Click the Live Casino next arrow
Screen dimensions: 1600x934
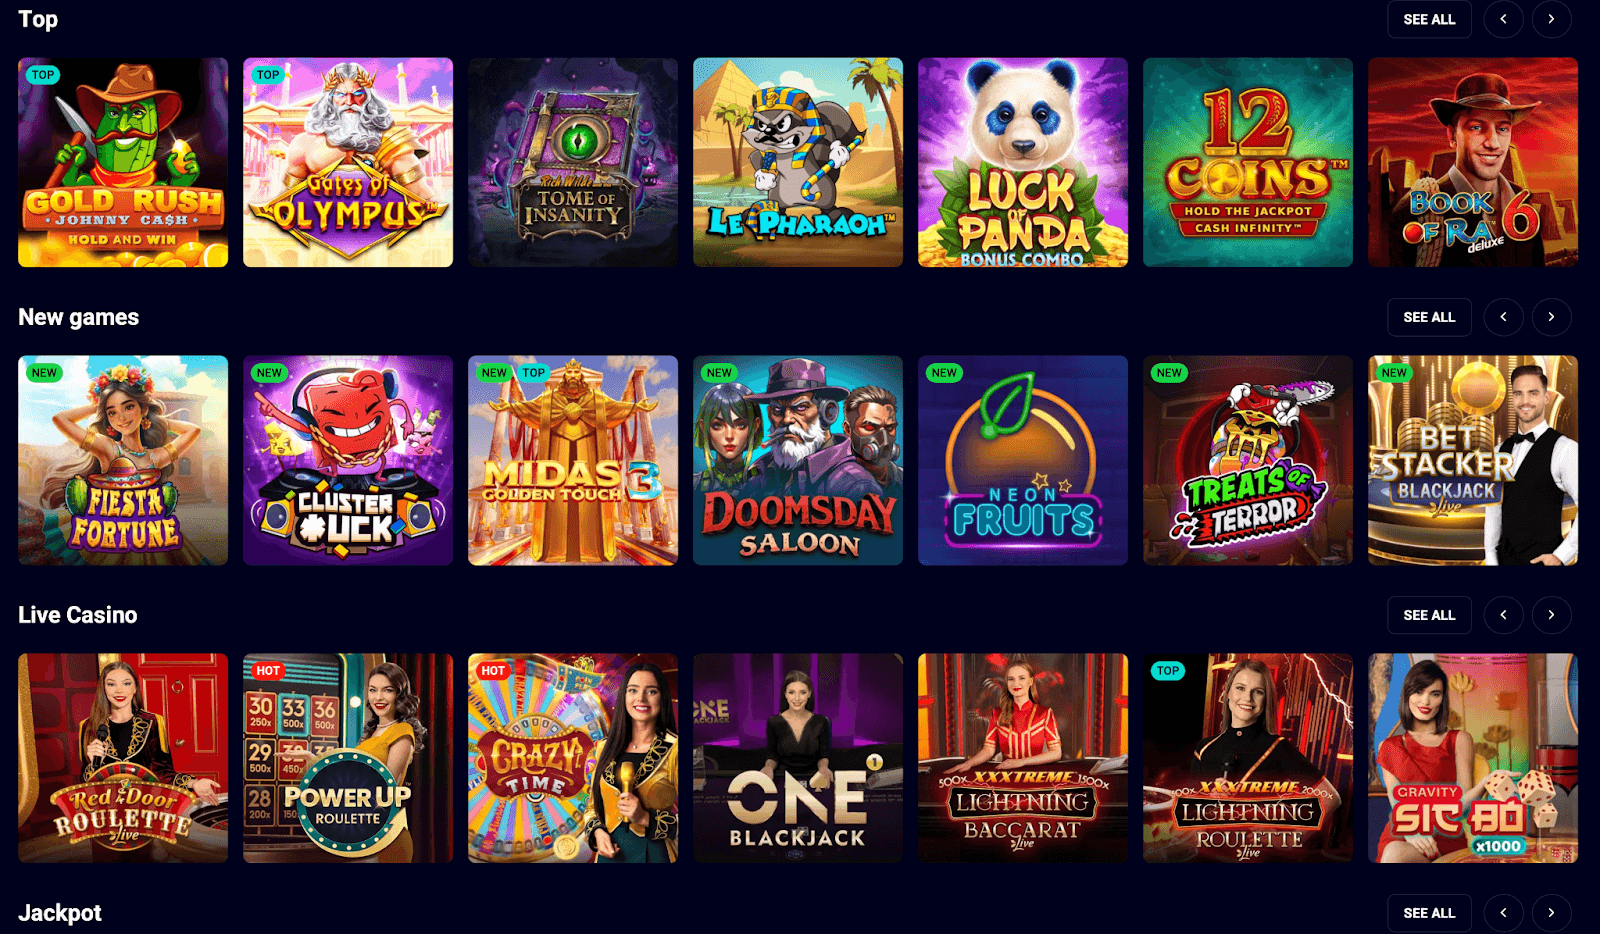pyautogui.click(x=1551, y=615)
